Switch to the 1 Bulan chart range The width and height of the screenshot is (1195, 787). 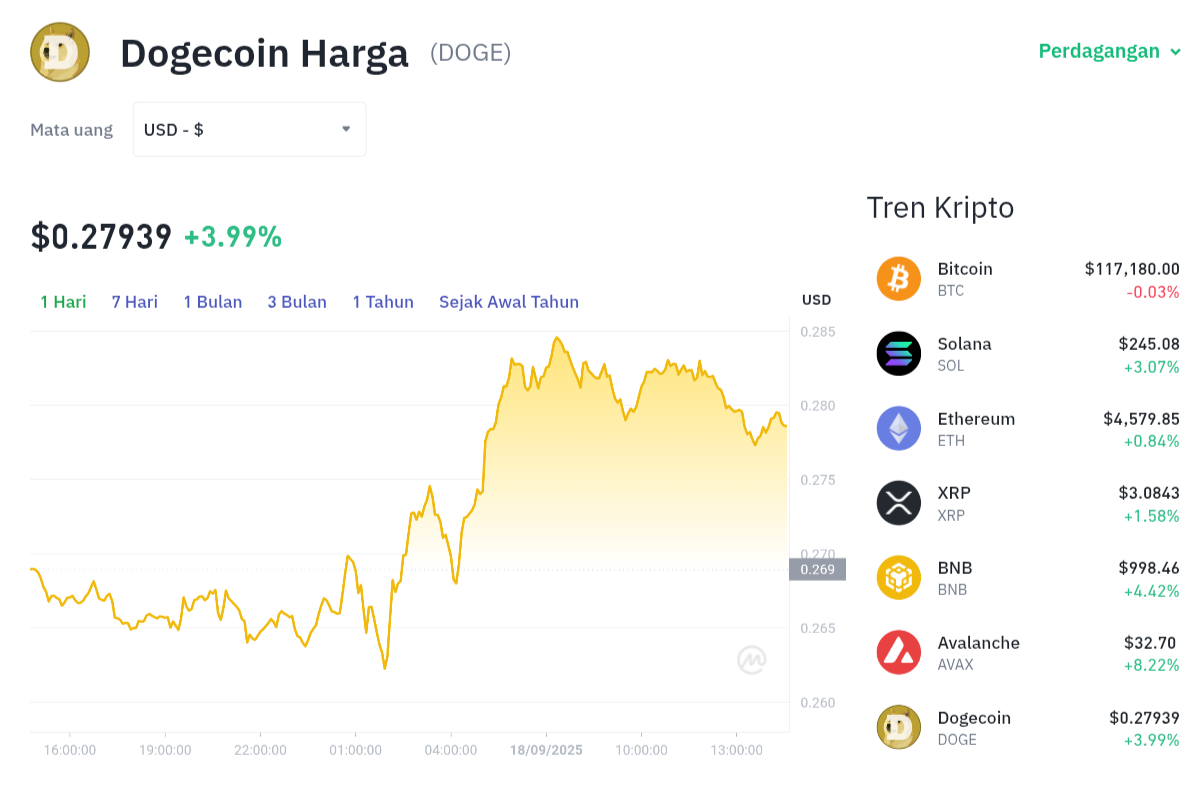pyautogui.click(x=213, y=302)
